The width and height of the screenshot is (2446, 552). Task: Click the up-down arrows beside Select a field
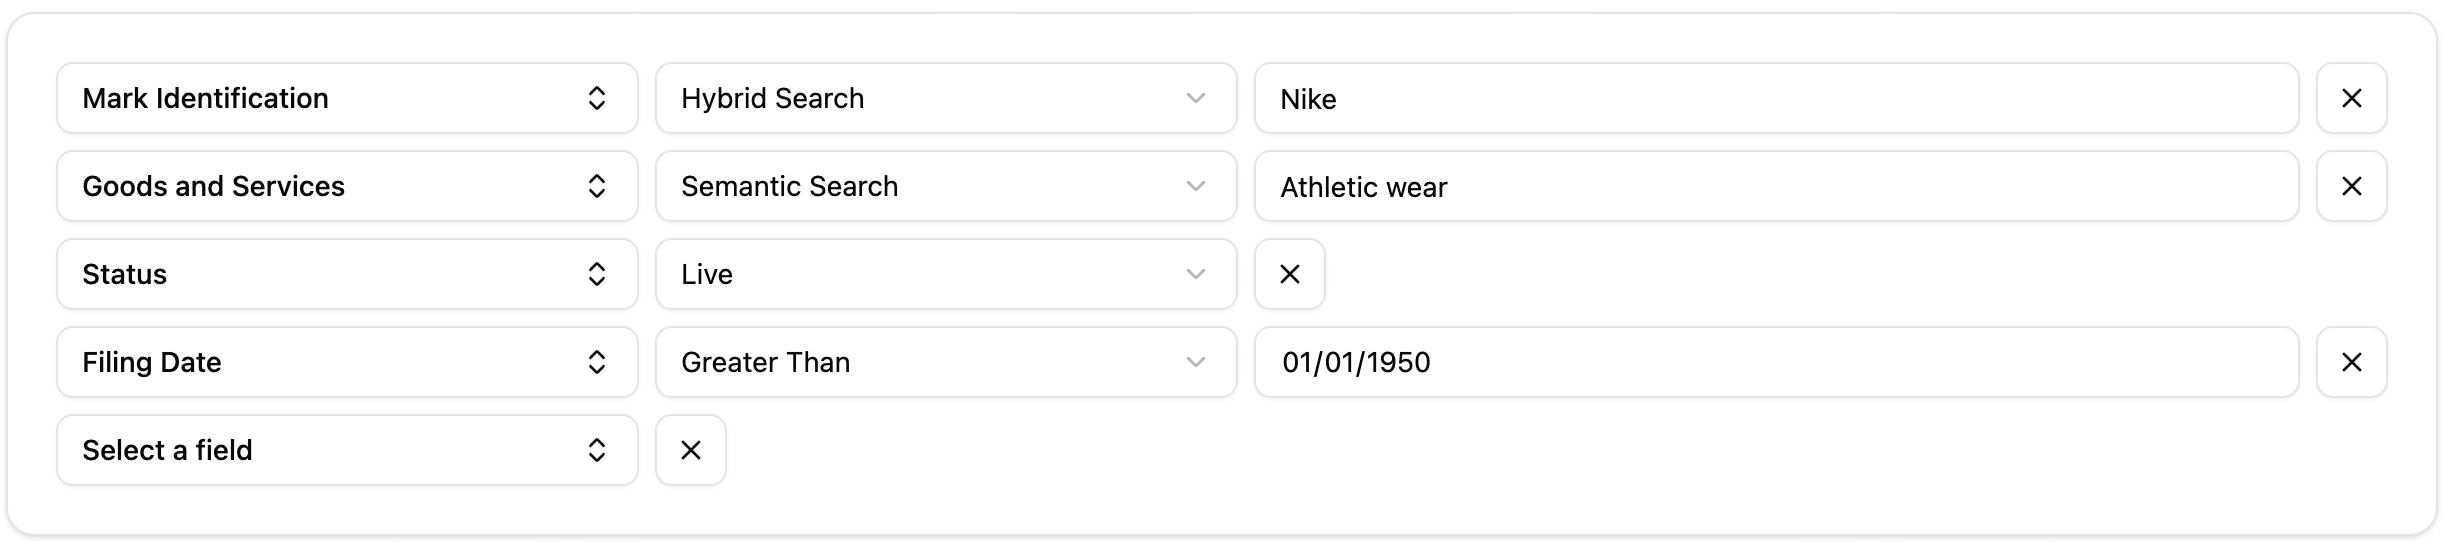click(596, 450)
